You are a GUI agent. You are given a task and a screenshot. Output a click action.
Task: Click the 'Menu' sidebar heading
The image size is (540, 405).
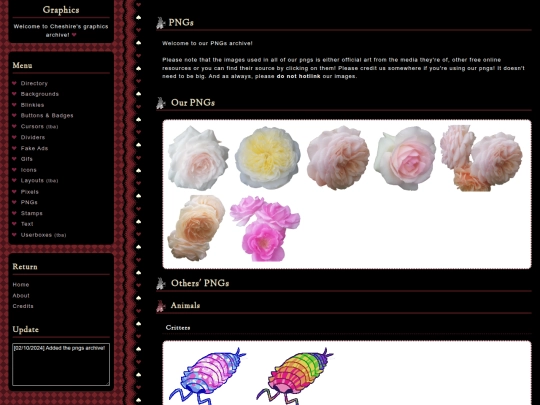pyautogui.click(x=22, y=65)
